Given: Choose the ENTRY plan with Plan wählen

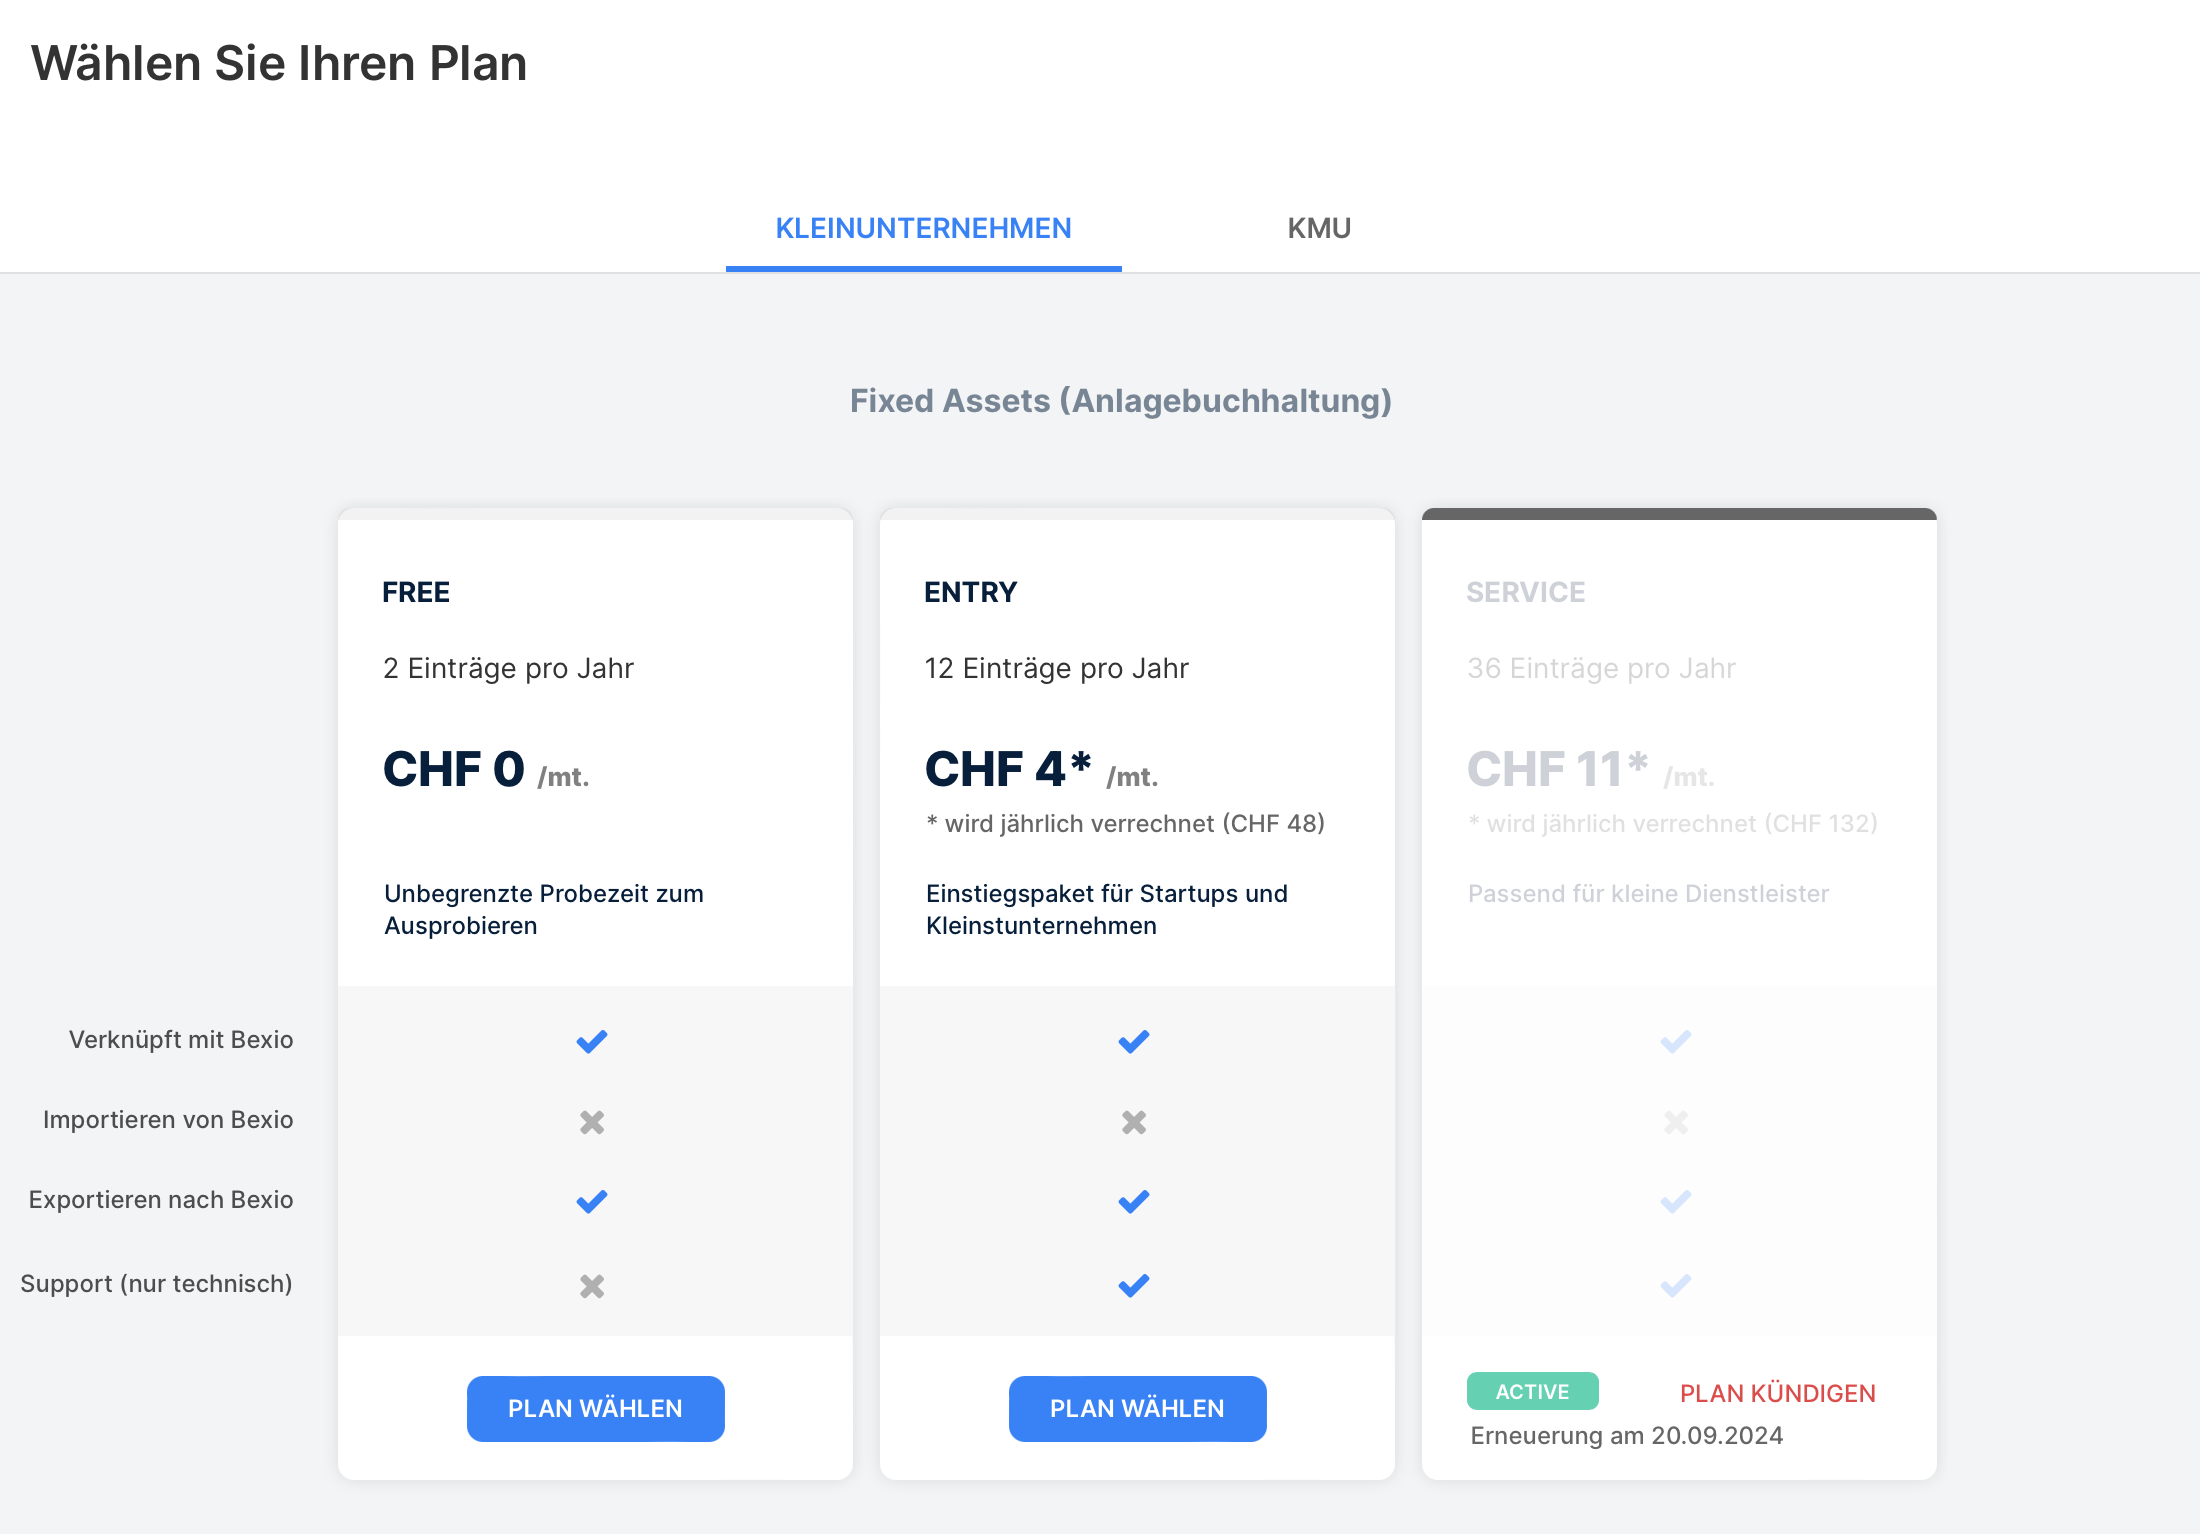Looking at the screenshot, I should [x=1137, y=1408].
